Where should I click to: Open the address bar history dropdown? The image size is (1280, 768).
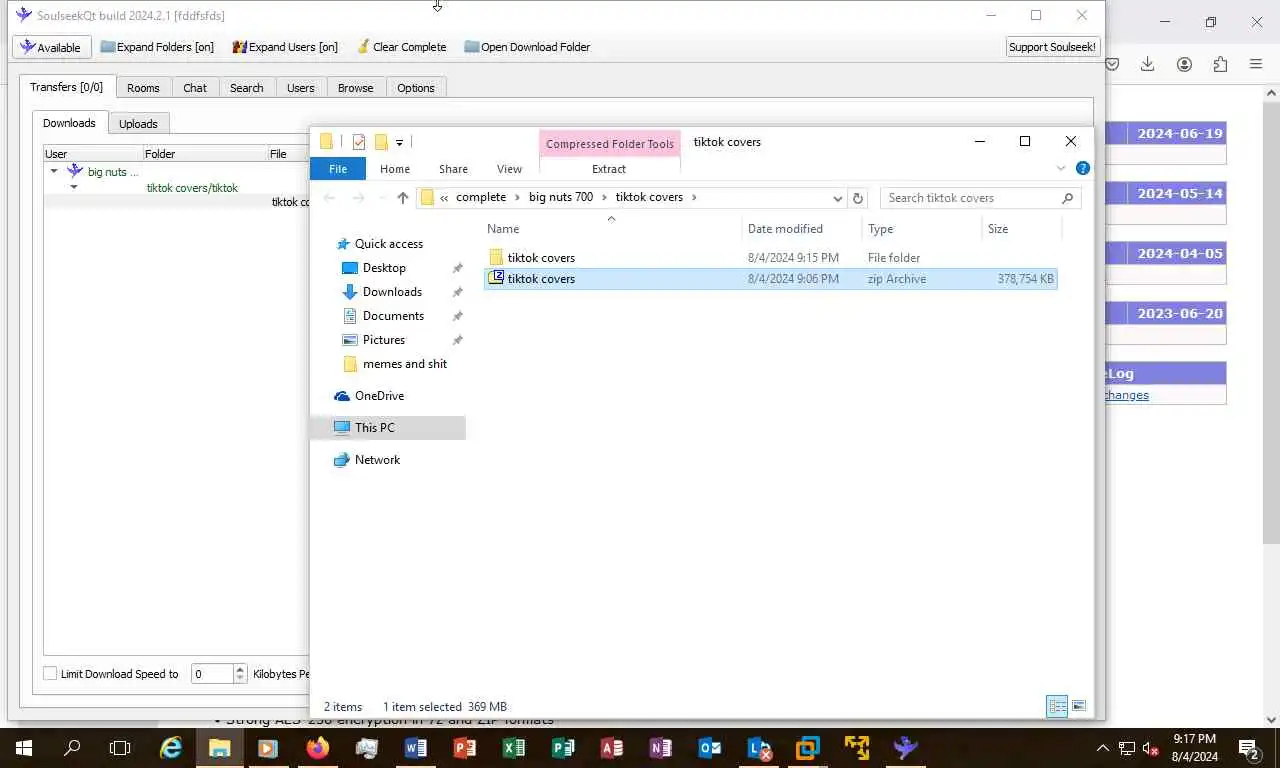[837, 198]
